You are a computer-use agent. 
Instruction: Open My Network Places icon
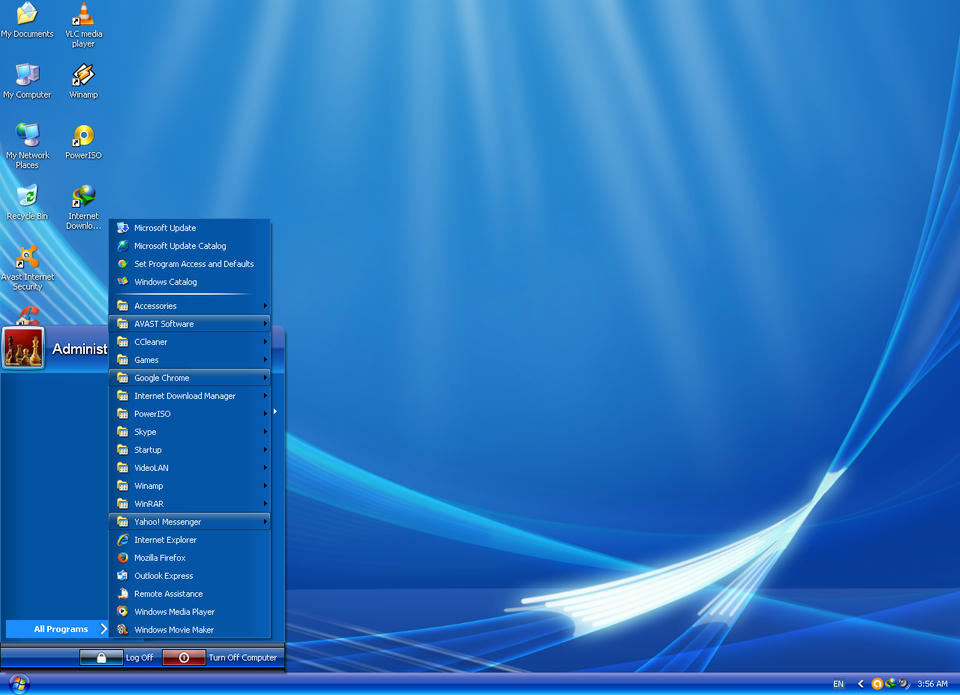[x=27, y=146]
